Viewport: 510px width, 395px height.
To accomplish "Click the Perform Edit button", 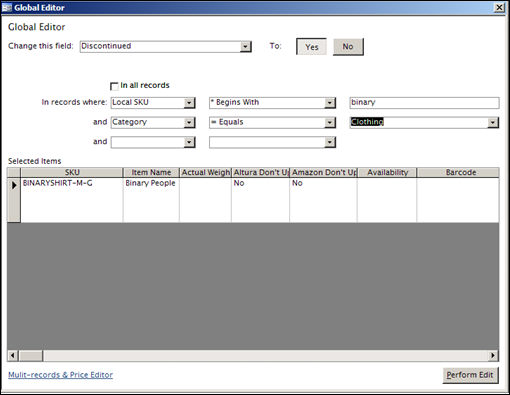I will [x=470, y=375].
